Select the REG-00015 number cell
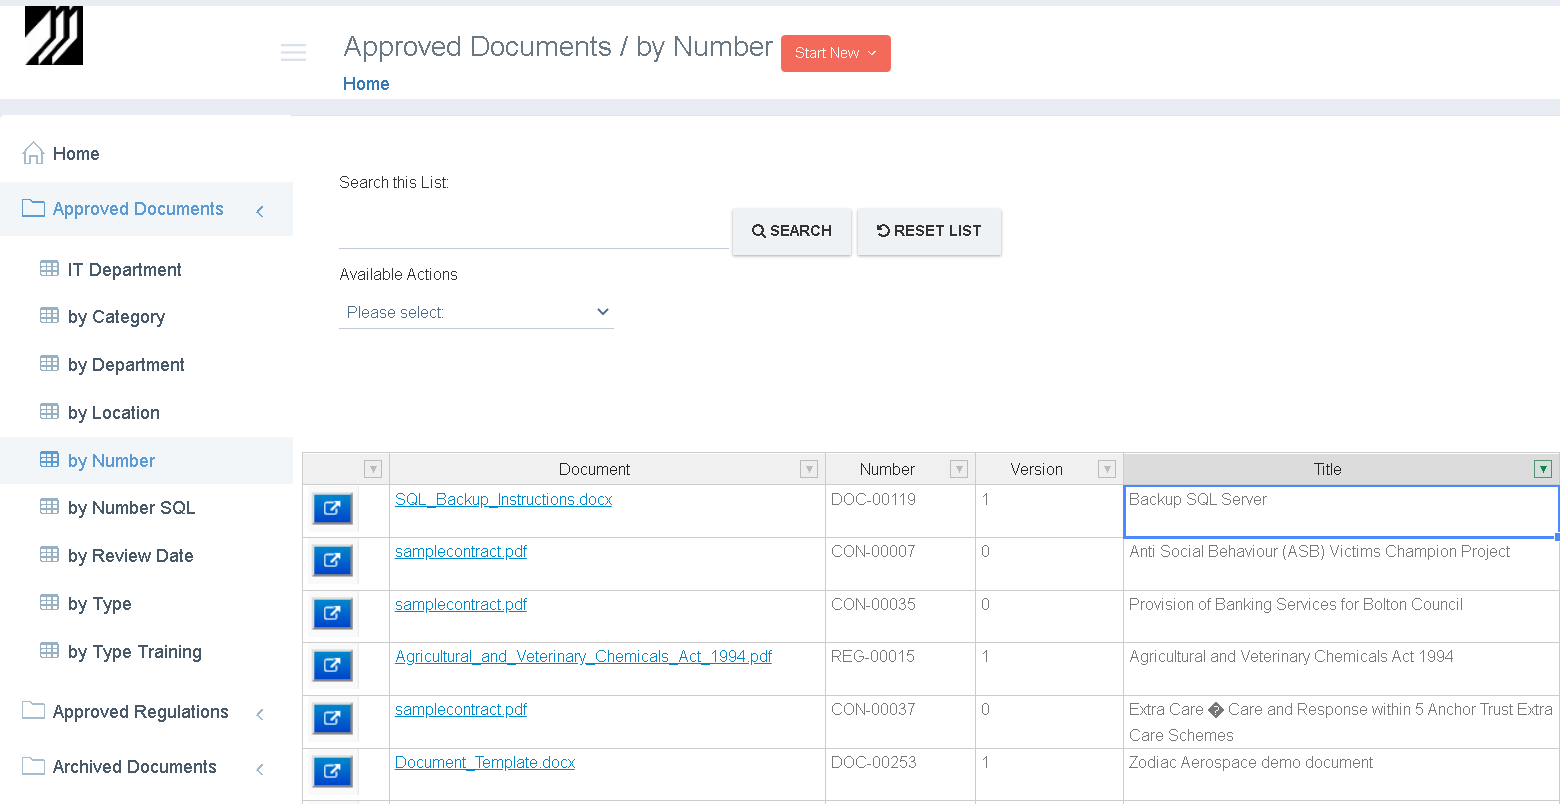The image size is (1560, 804). [900, 669]
